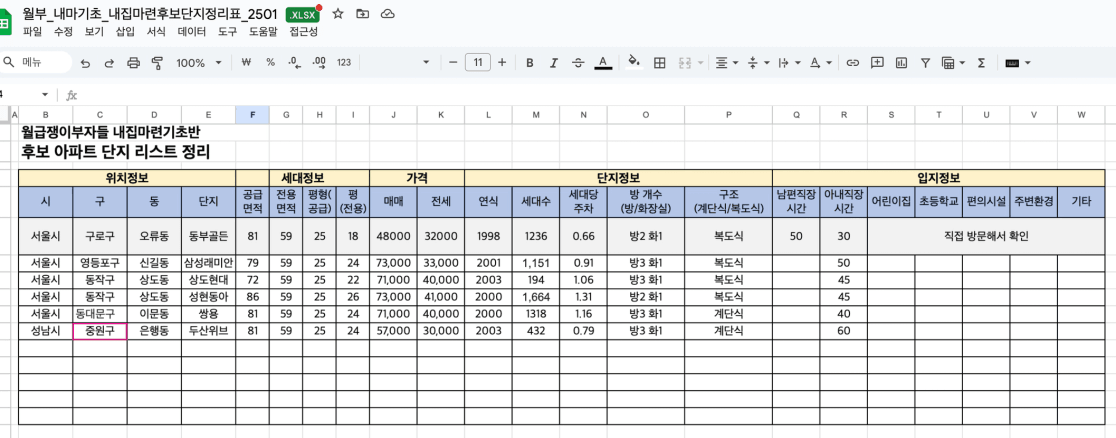
Task: Open vertical align dropdown
Action: coord(757,63)
